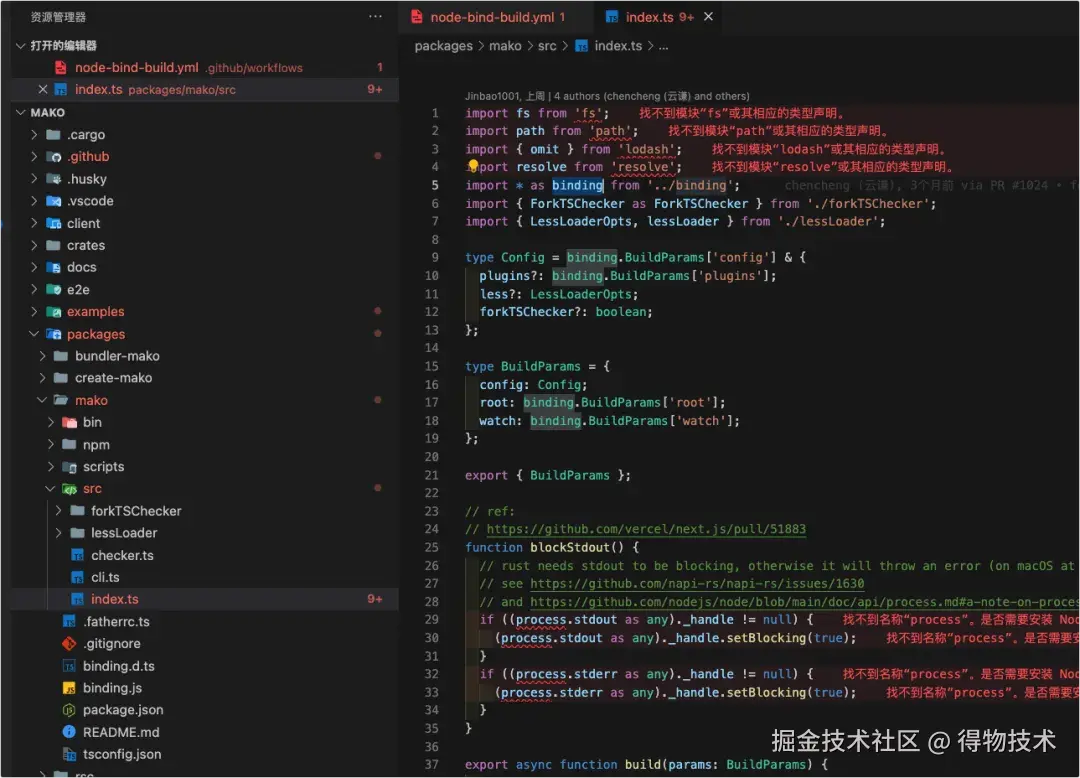The width and height of the screenshot is (1080, 778).
Task: Collapse the open editors section
Action: pos(21,45)
